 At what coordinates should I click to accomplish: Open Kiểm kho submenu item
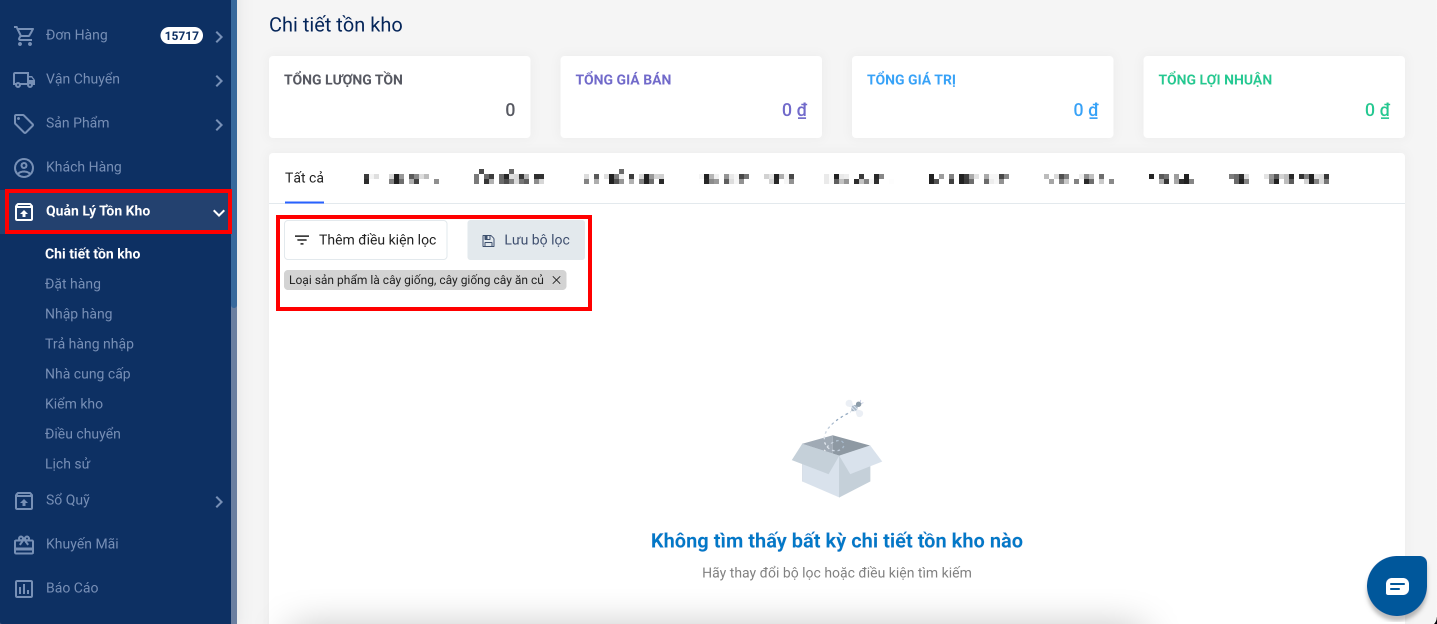pyautogui.click(x=74, y=404)
